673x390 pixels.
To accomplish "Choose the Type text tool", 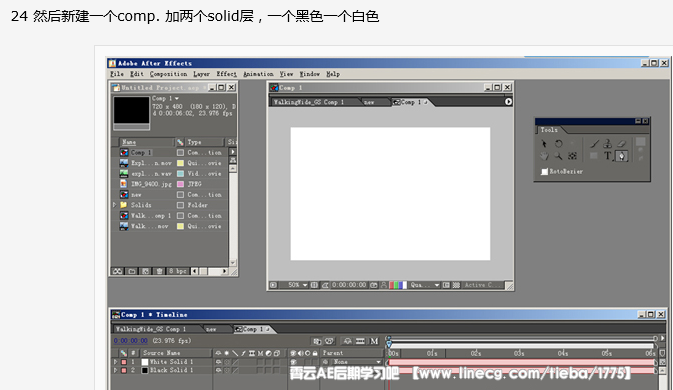I will click(x=607, y=156).
